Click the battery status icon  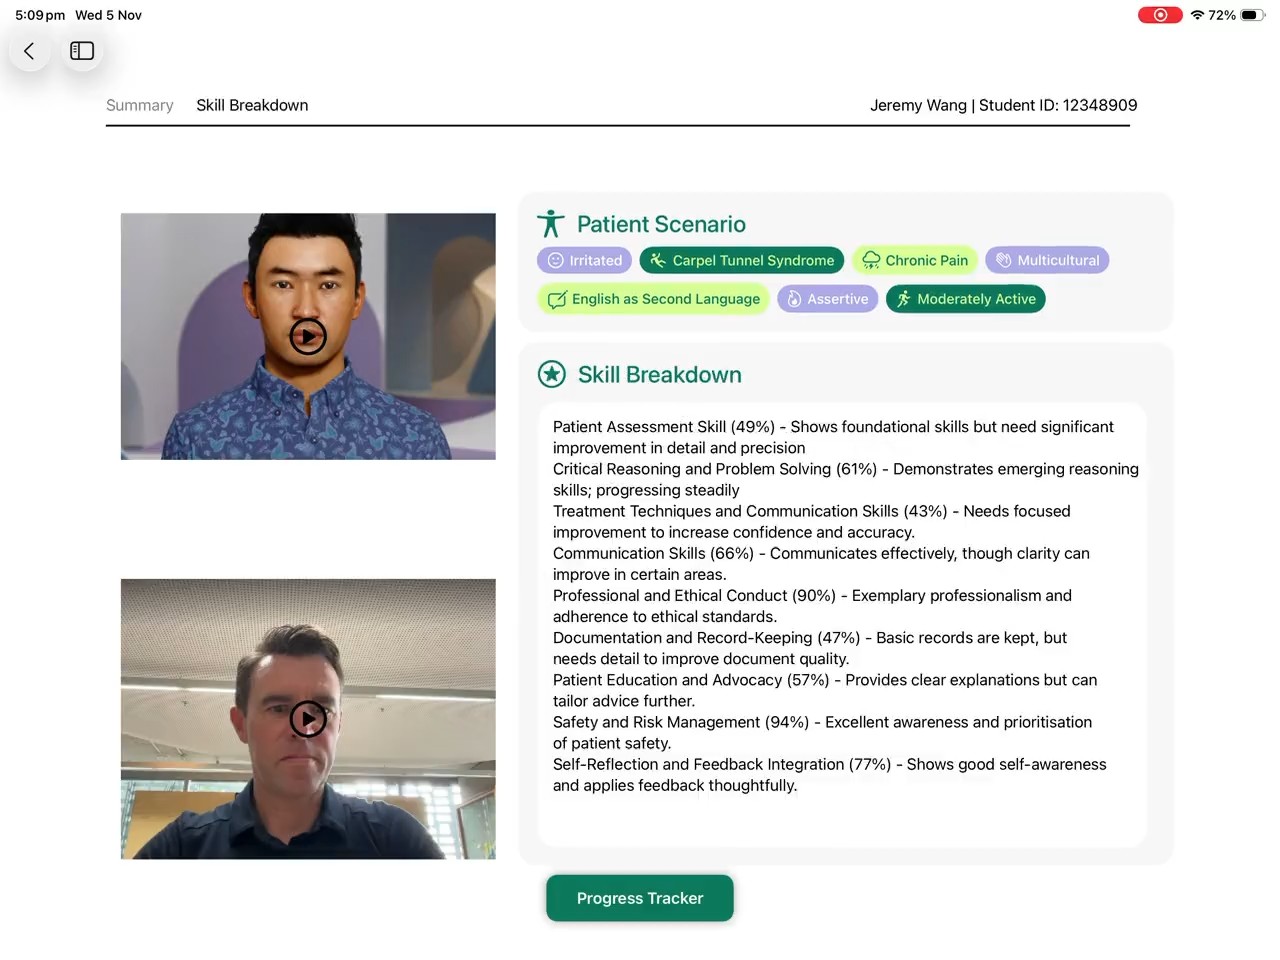coord(1252,15)
